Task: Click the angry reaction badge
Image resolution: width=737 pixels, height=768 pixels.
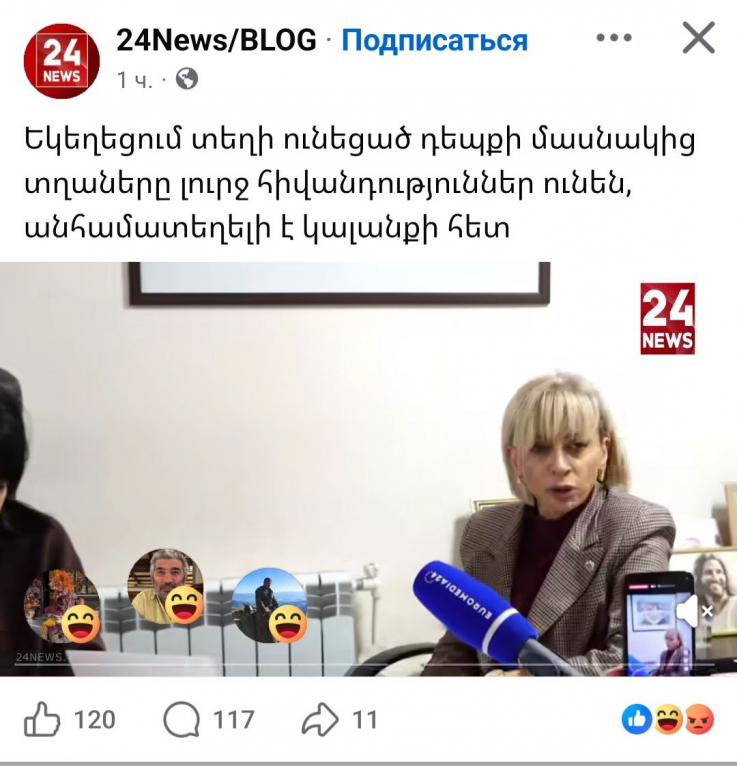Action: 699,720
